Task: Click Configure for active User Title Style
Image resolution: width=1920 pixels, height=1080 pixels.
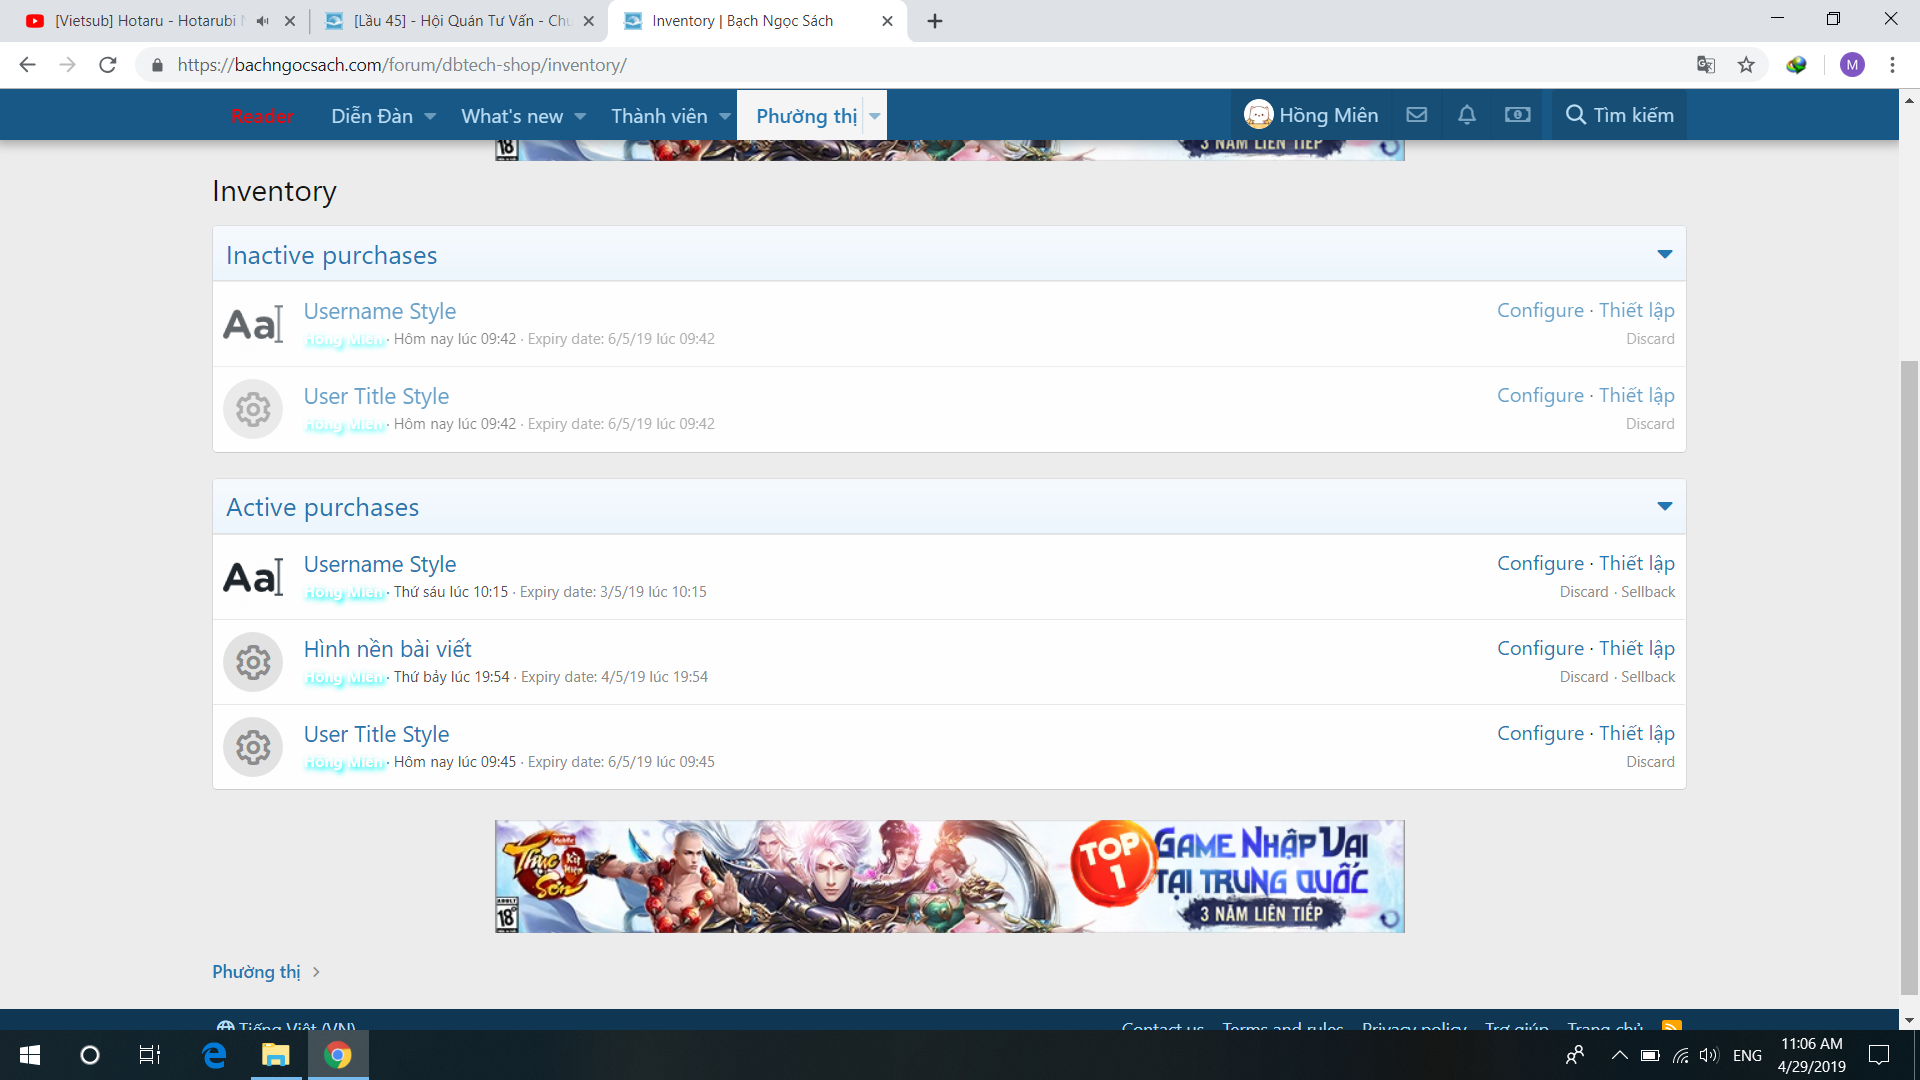Action: point(1539,733)
